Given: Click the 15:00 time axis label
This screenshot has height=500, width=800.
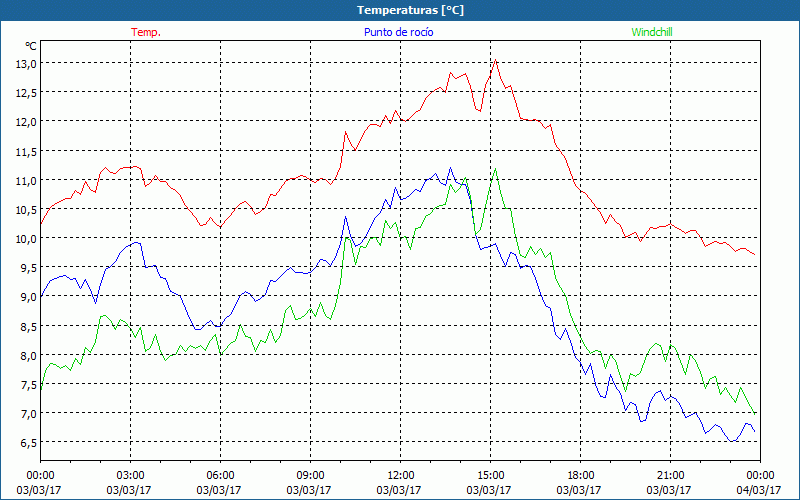Looking at the screenshot, I should tap(489, 476).
